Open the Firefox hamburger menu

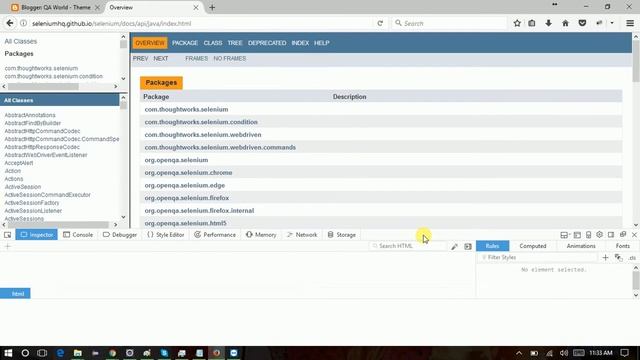tap(630, 23)
